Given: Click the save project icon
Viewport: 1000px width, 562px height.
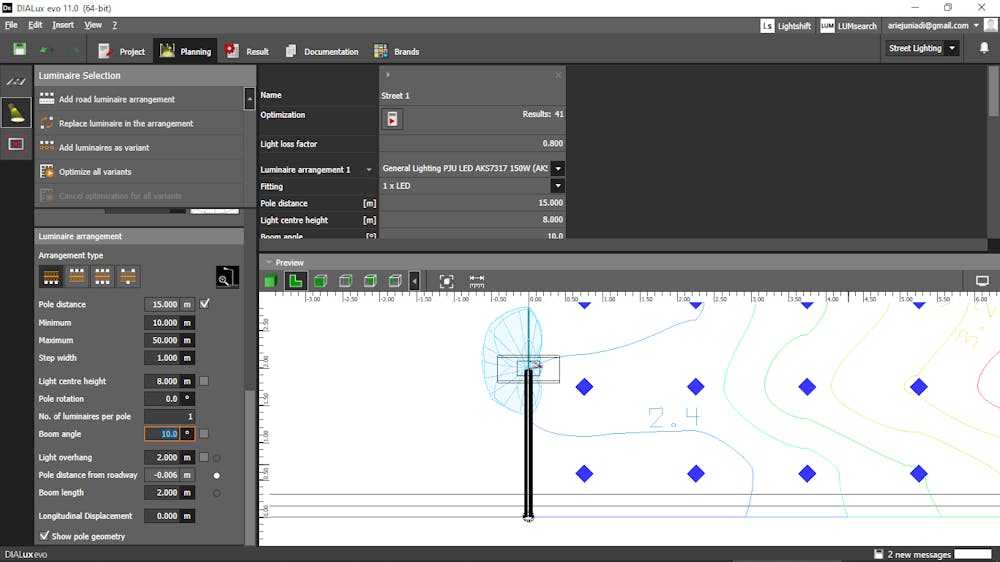Looking at the screenshot, I should 19,49.
